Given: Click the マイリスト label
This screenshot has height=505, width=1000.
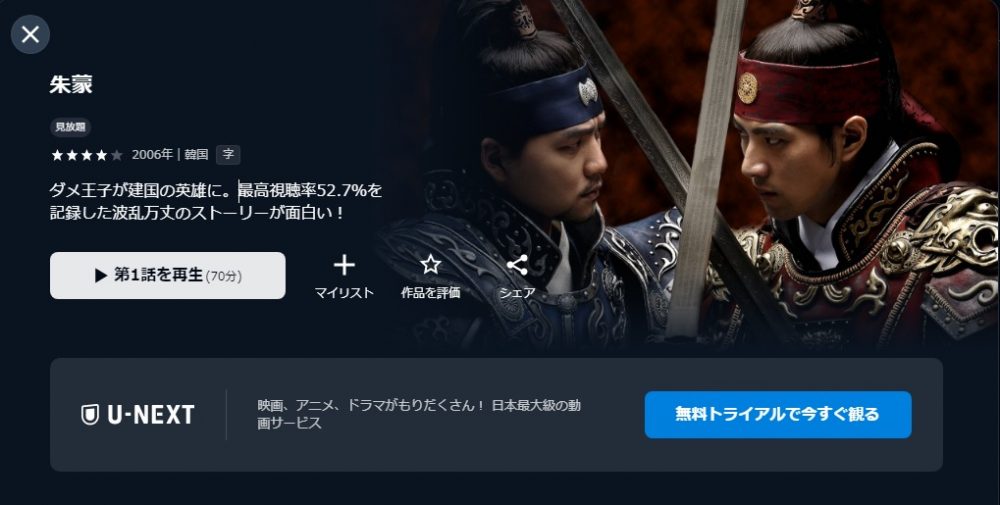Looking at the screenshot, I should click(x=344, y=293).
